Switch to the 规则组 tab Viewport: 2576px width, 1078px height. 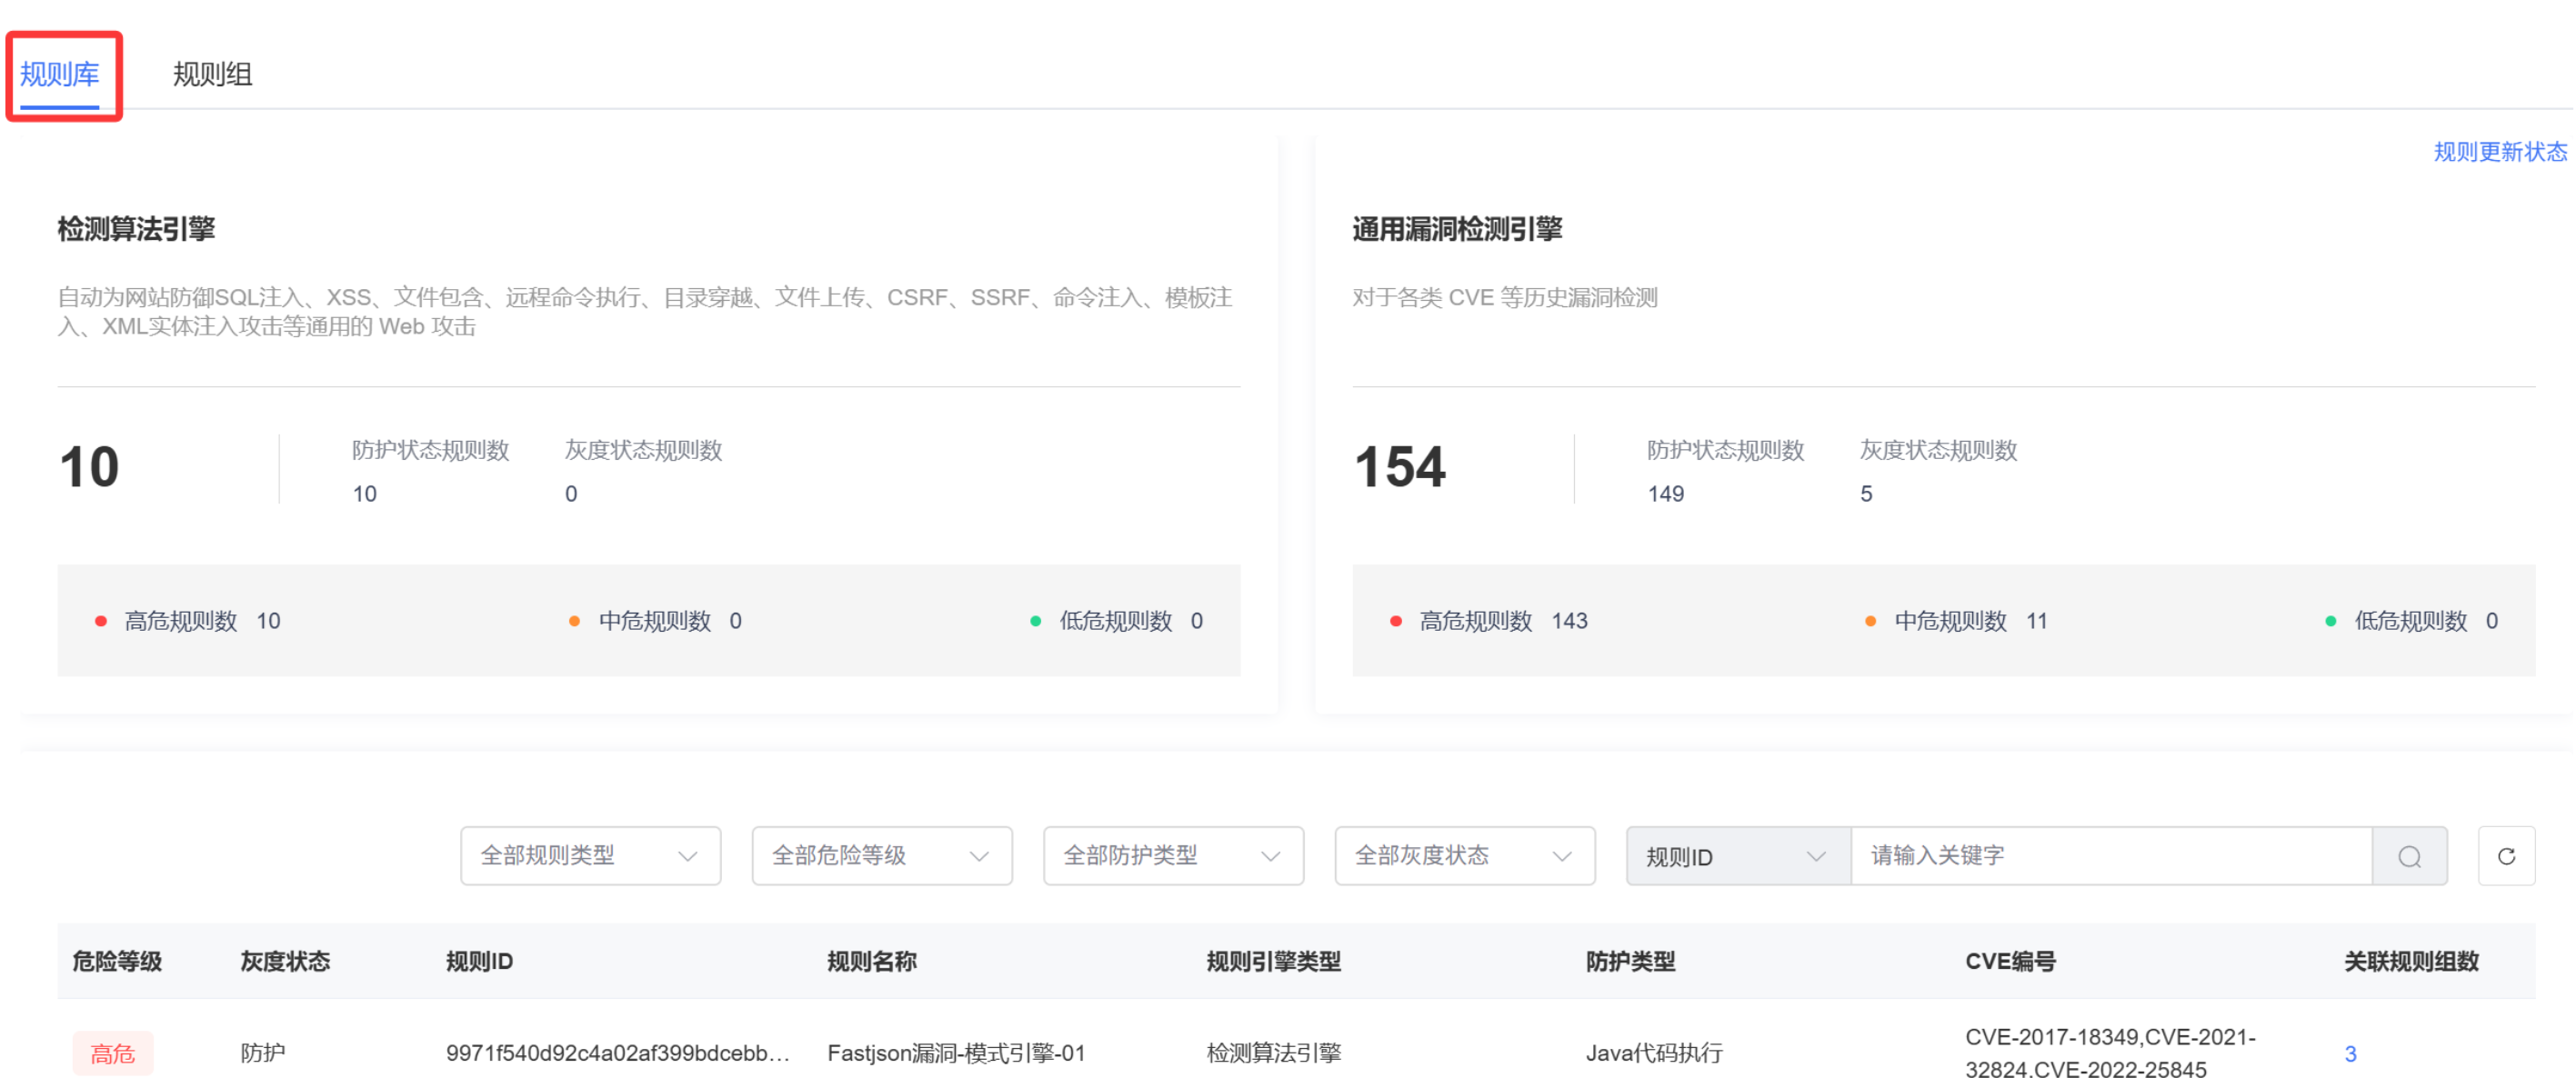[212, 74]
